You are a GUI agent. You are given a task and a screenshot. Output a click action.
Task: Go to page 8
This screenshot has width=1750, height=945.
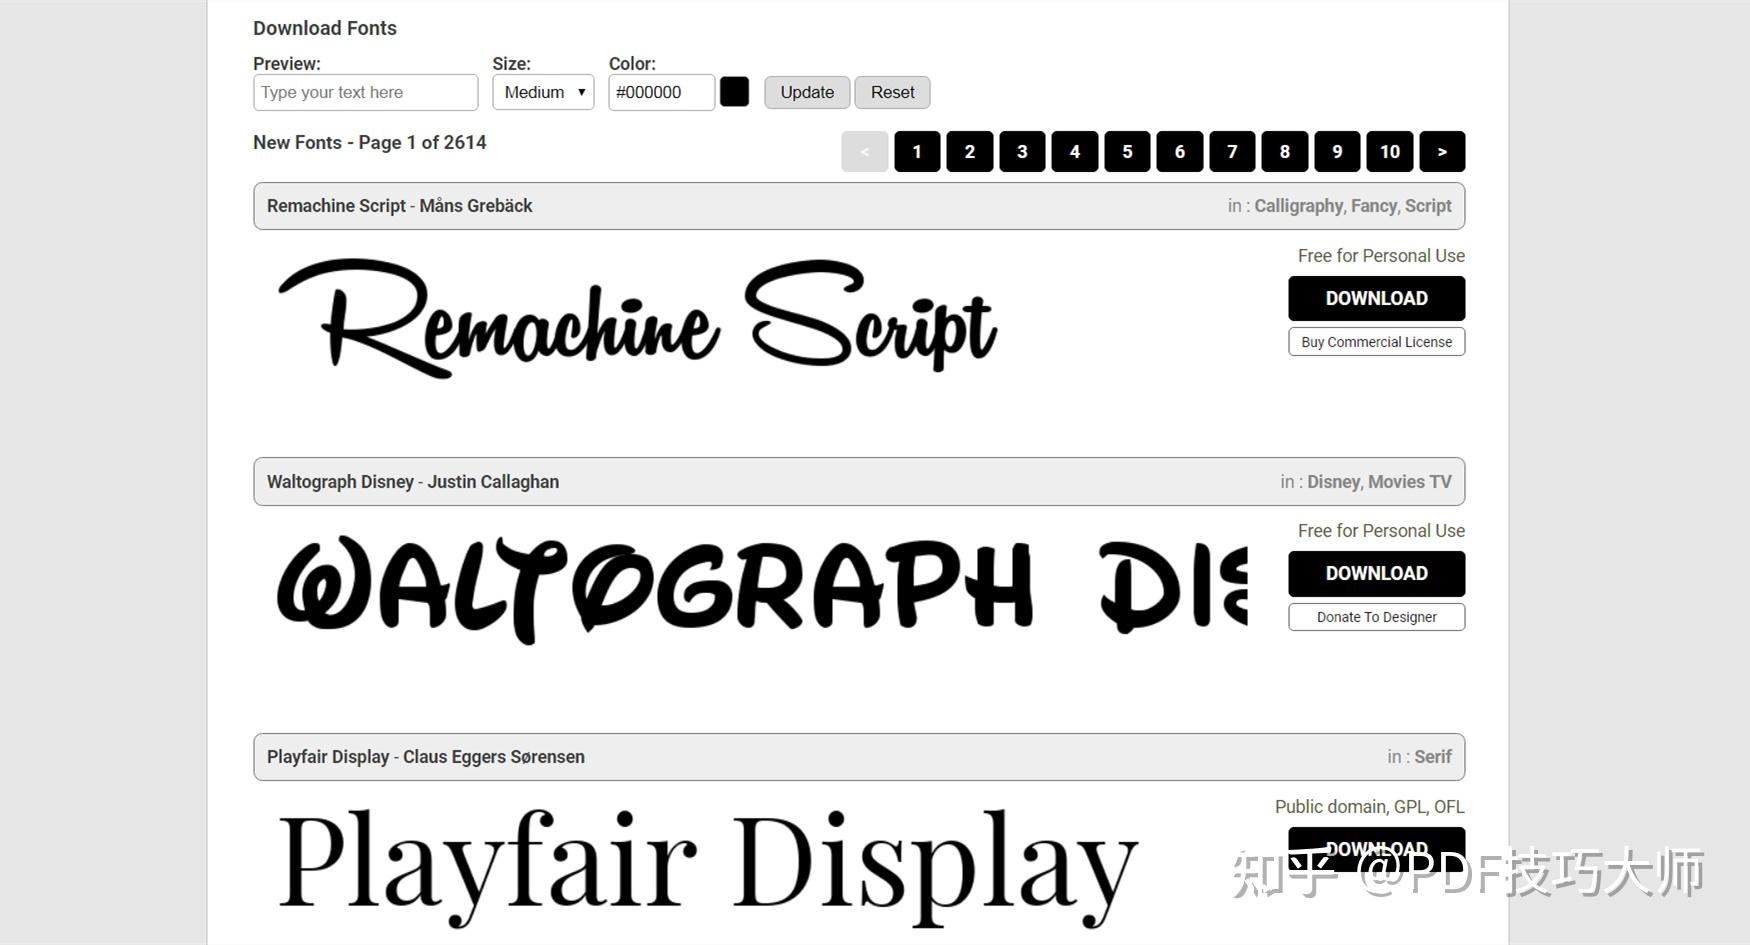(1285, 151)
